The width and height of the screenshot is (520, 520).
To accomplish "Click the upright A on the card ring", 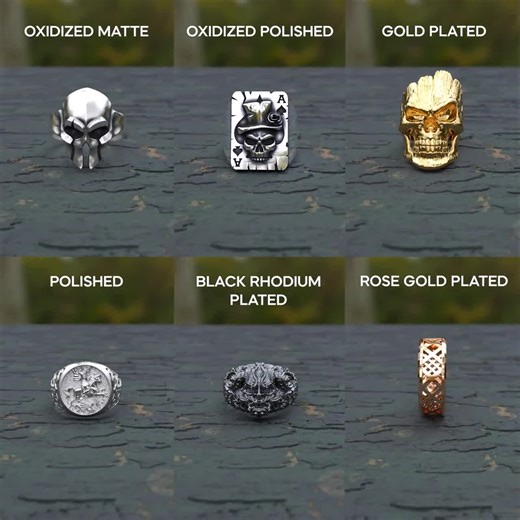I will click(282, 99).
